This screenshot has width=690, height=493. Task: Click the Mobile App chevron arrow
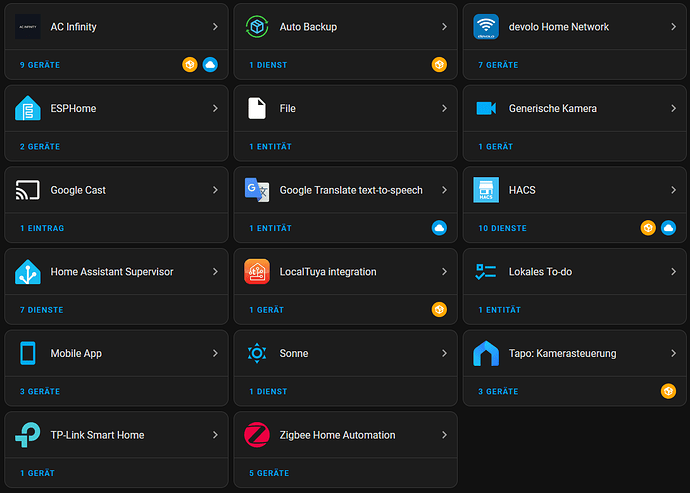pyautogui.click(x=215, y=353)
